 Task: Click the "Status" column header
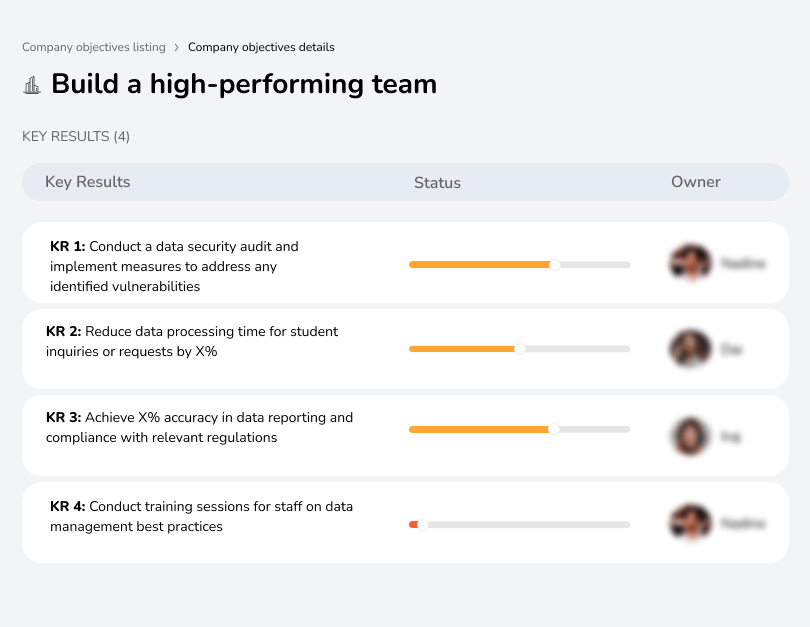click(x=437, y=183)
